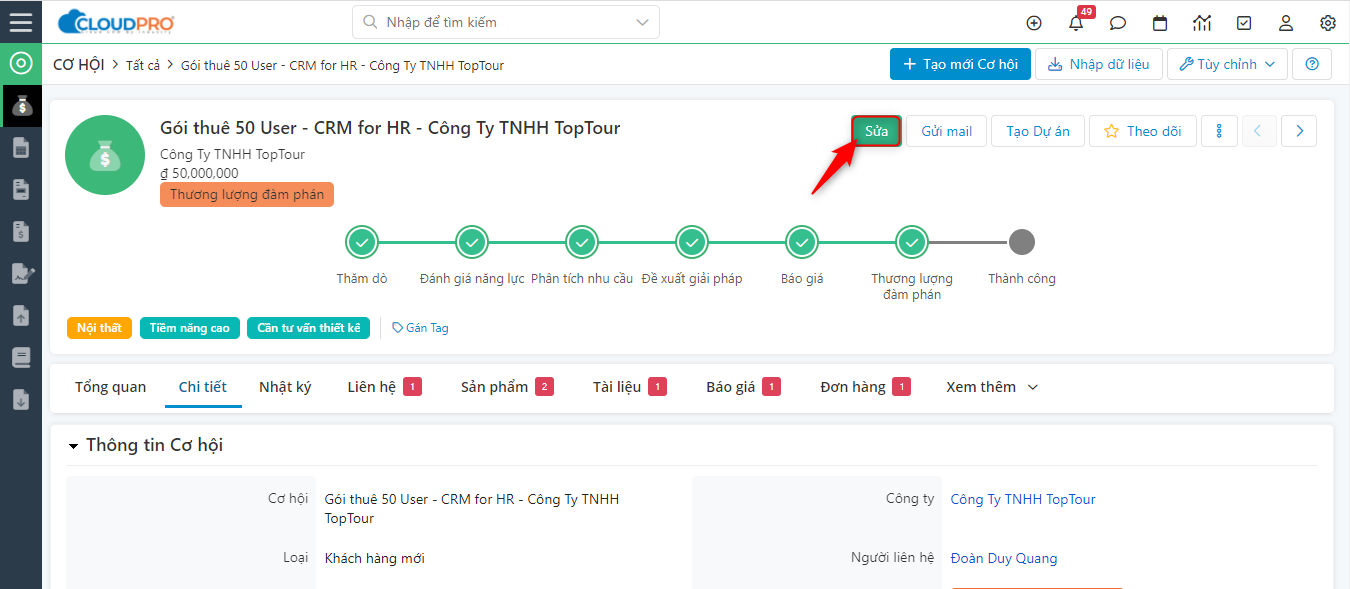The height and width of the screenshot is (589, 1350).
Task: Open the chart report sidebar icon
Action: tap(21, 273)
